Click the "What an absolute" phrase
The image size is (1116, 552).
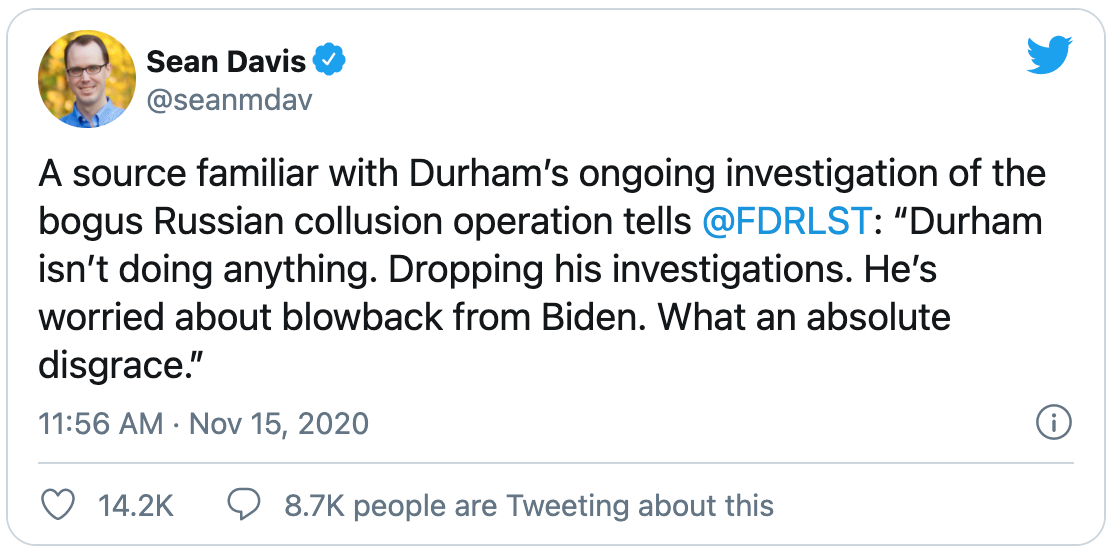[804, 319]
